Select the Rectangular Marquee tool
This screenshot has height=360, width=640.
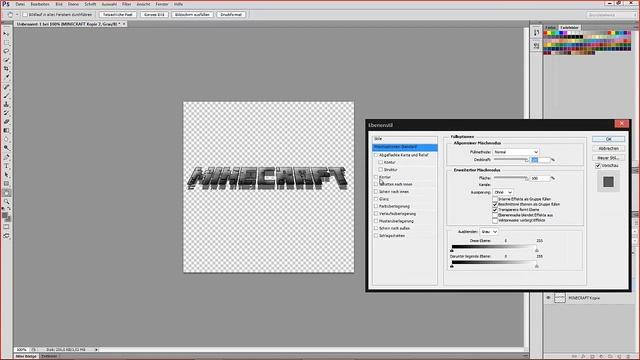point(6,42)
